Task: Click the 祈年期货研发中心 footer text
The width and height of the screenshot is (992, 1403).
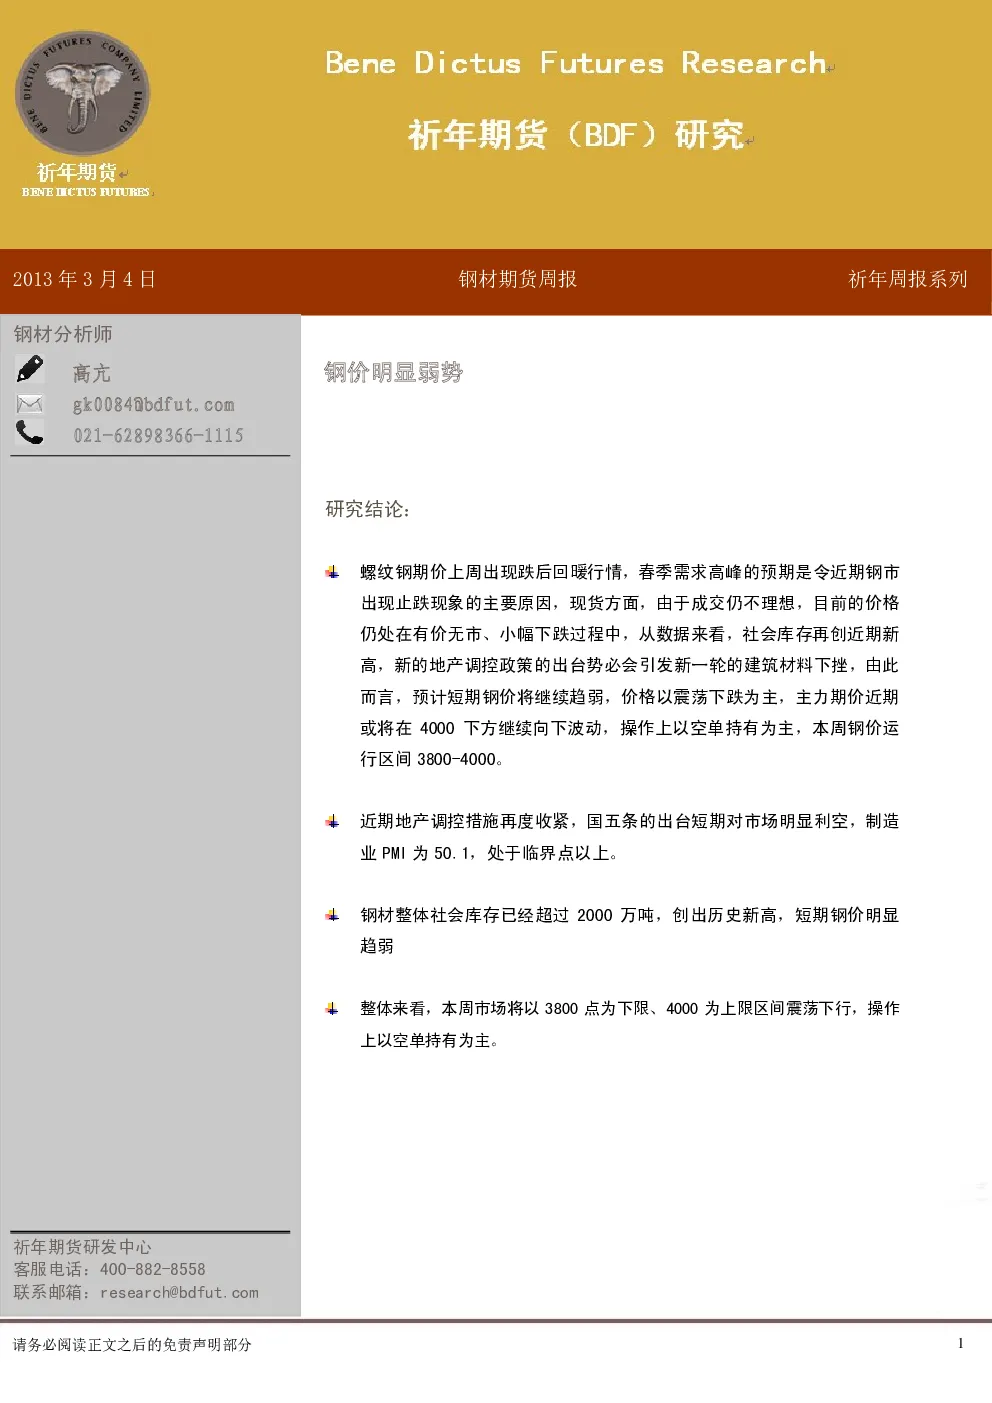Action: click(82, 1247)
